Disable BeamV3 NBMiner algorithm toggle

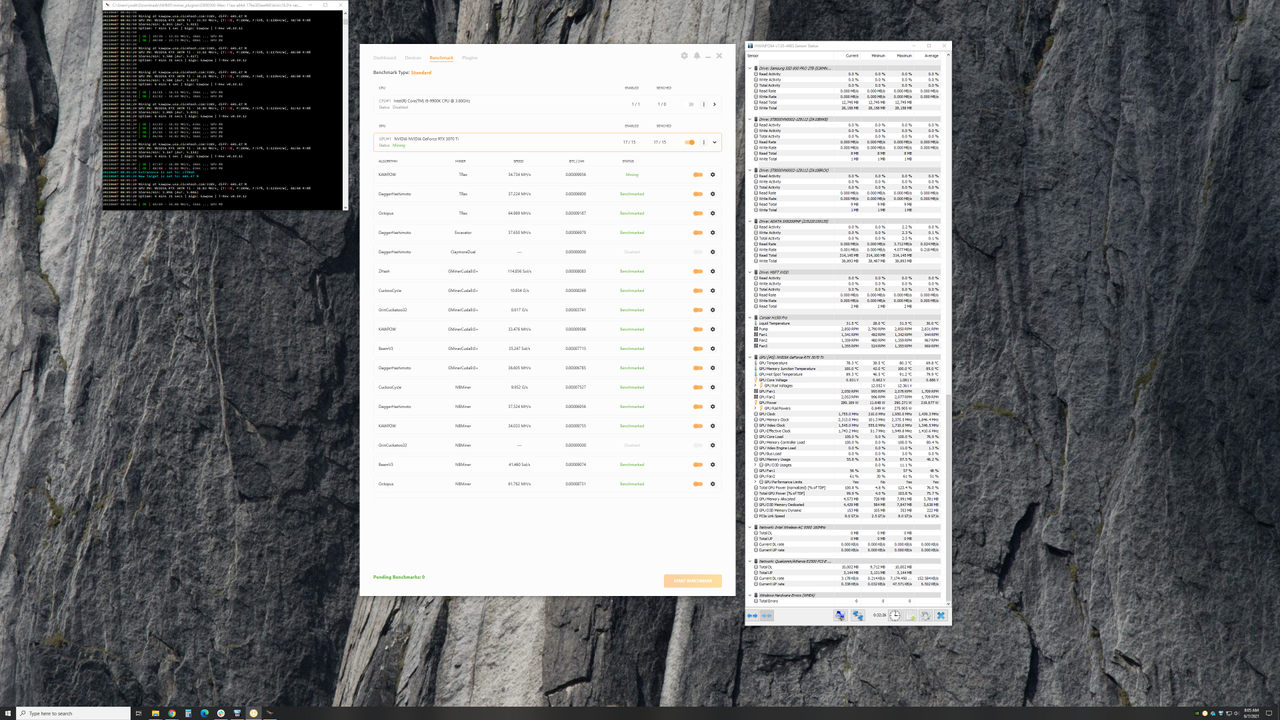[x=698, y=465]
